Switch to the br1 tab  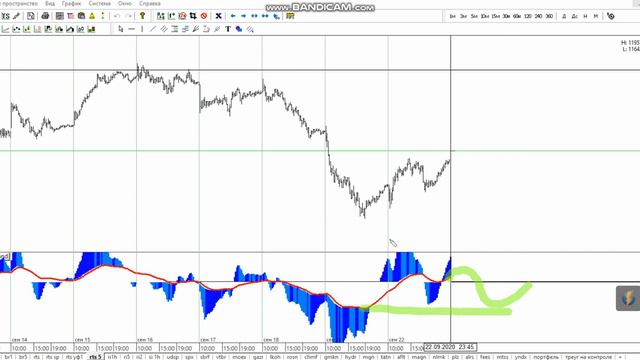[x=9, y=357]
